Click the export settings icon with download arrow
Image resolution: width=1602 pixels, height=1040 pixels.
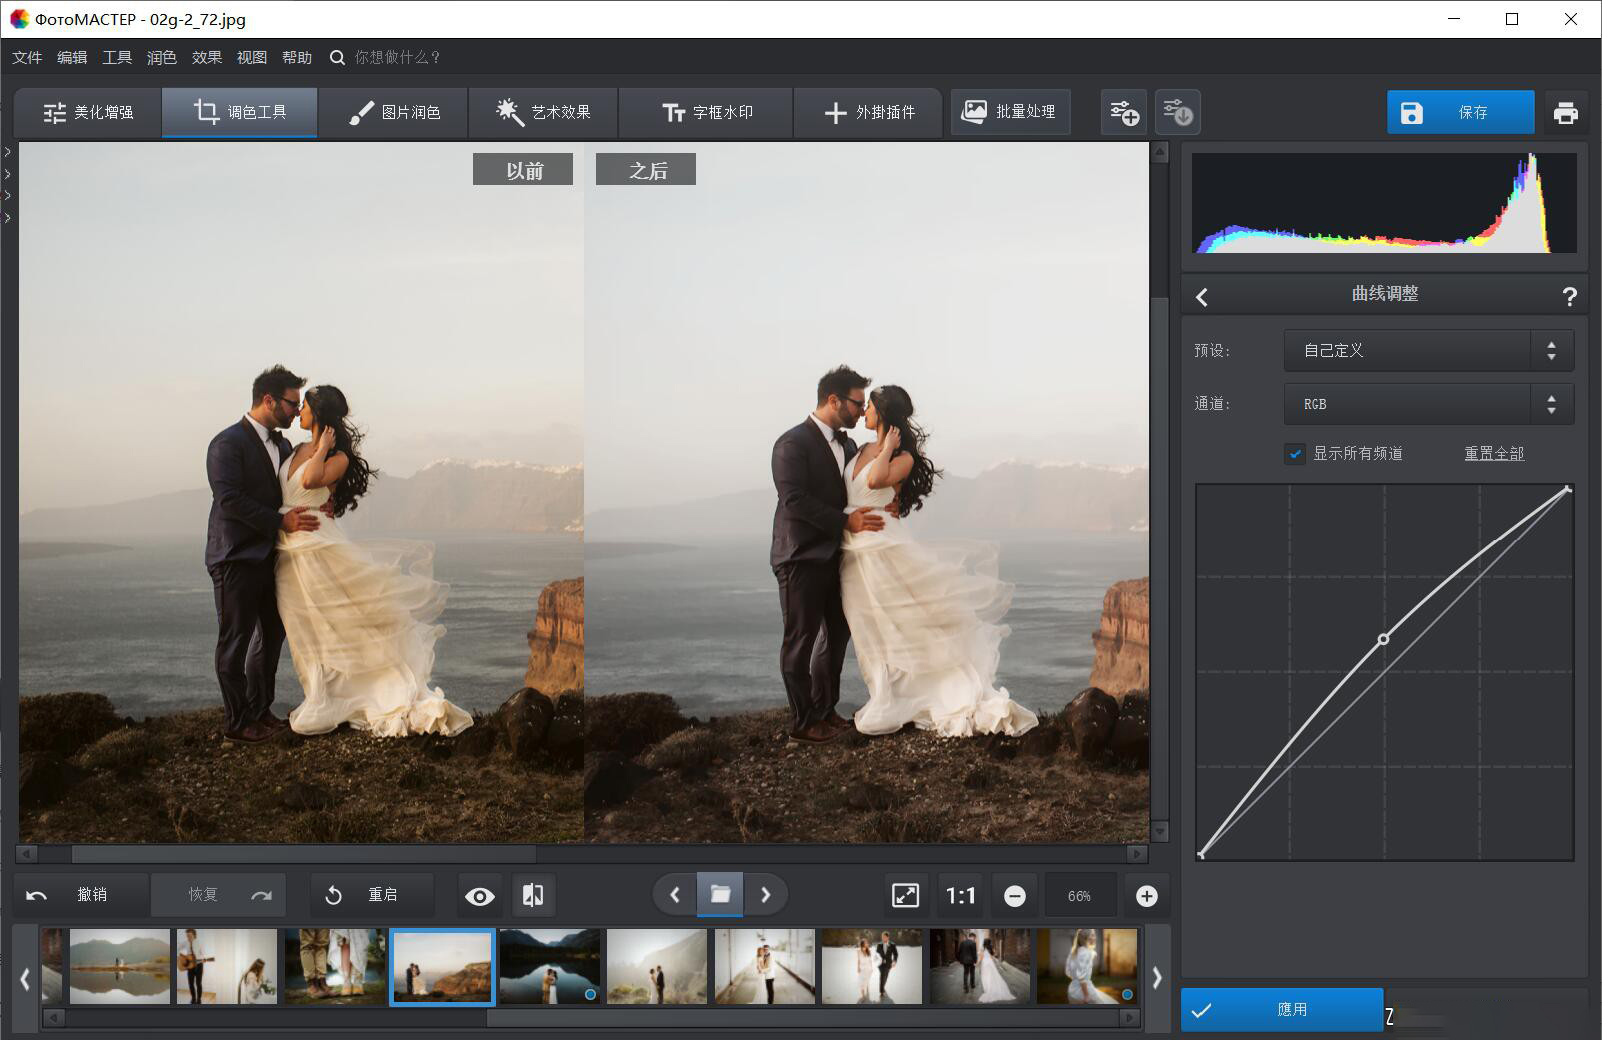1176,112
